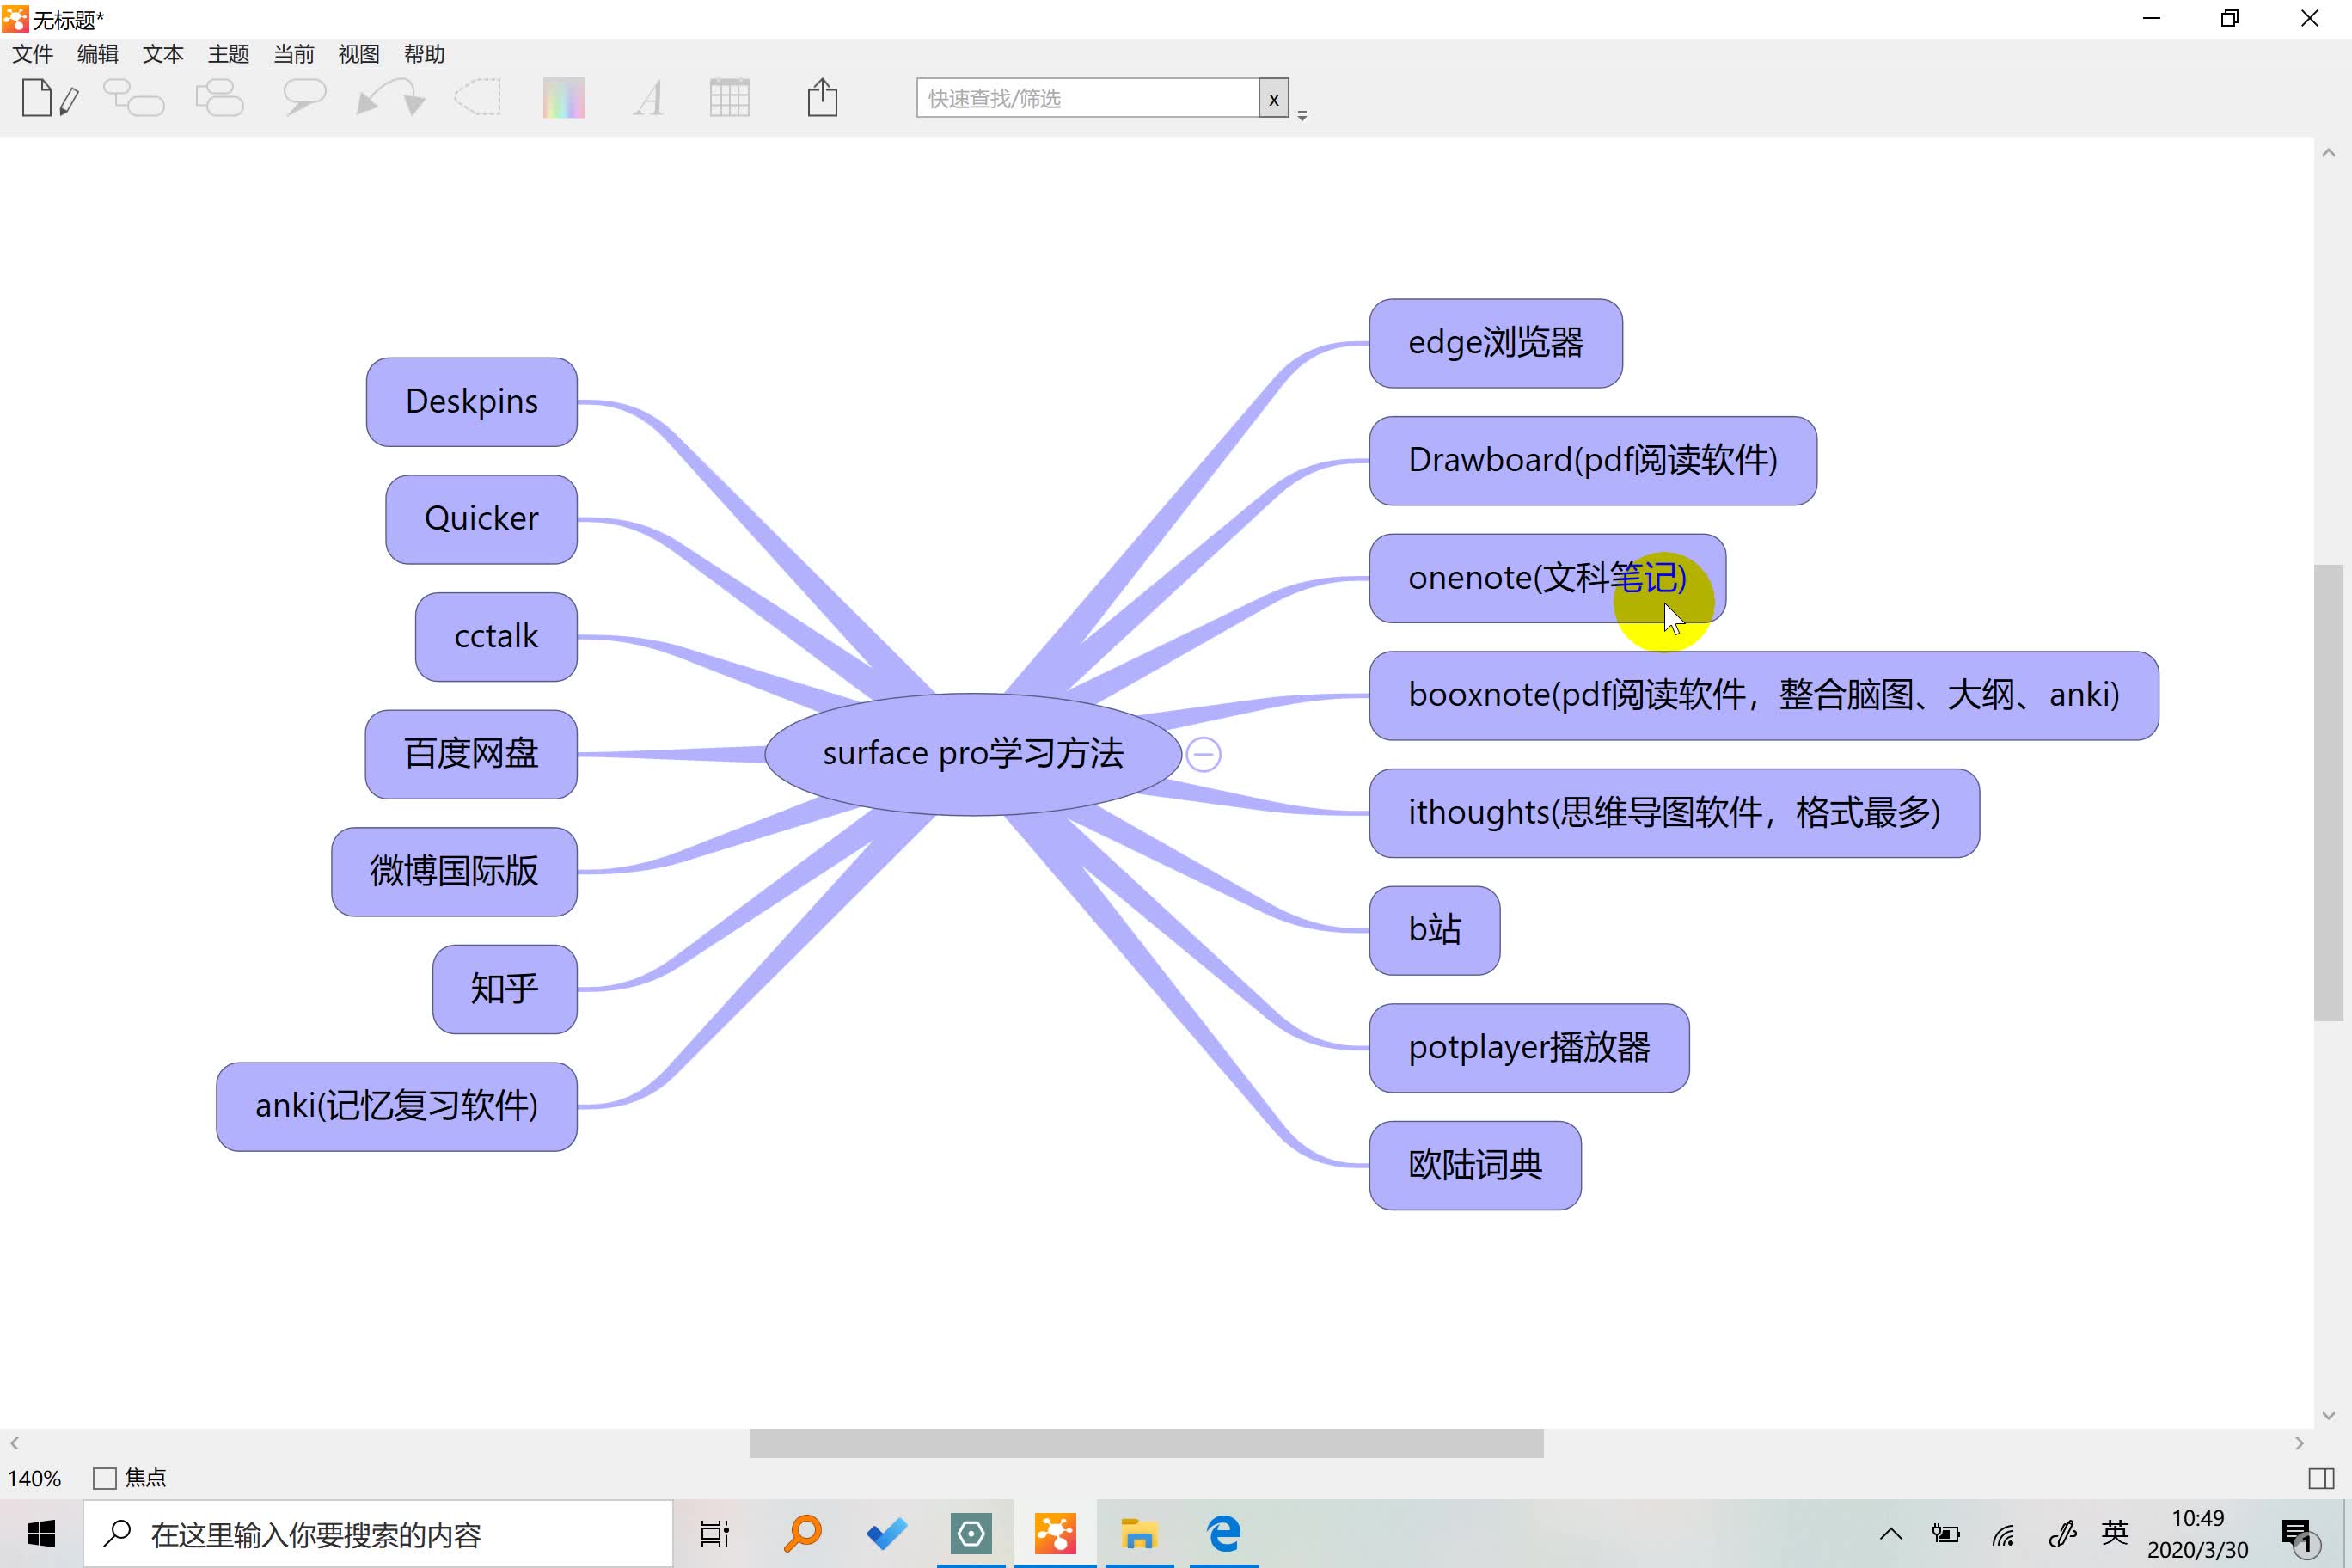
Task: Click the italic A font icon
Action: coord(648,98)
